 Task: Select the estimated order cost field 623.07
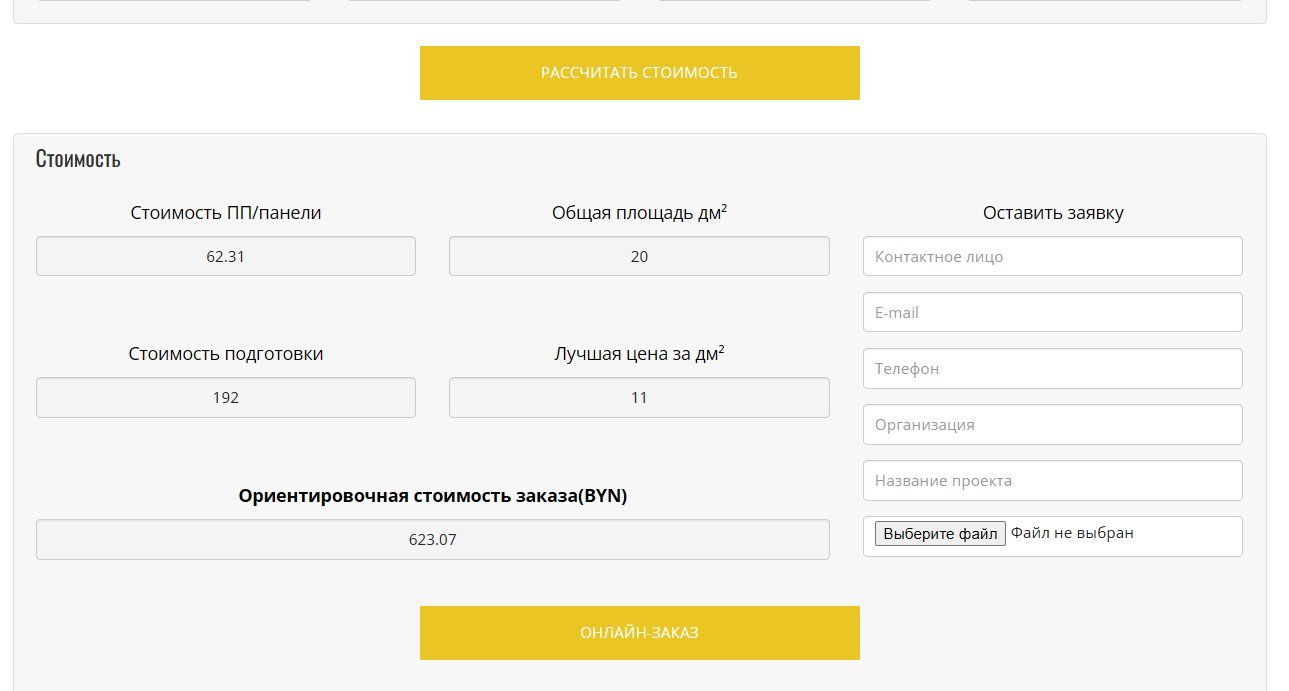(x=432, y=540)
